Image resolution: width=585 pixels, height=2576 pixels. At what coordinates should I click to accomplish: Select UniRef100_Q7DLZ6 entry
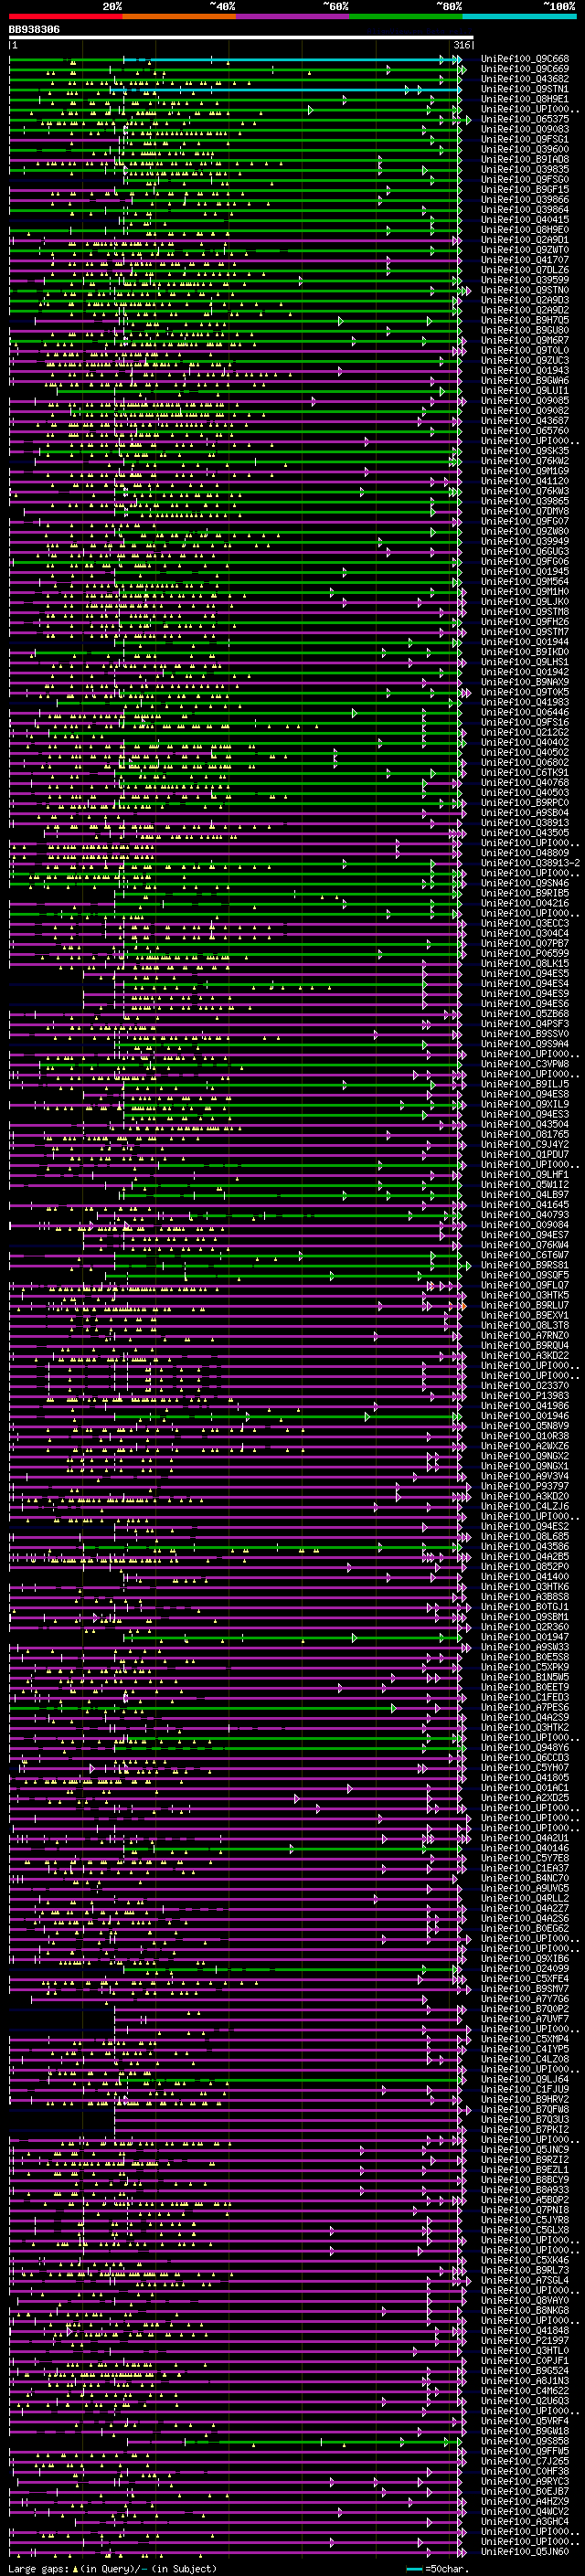click(x=525, y=270)
